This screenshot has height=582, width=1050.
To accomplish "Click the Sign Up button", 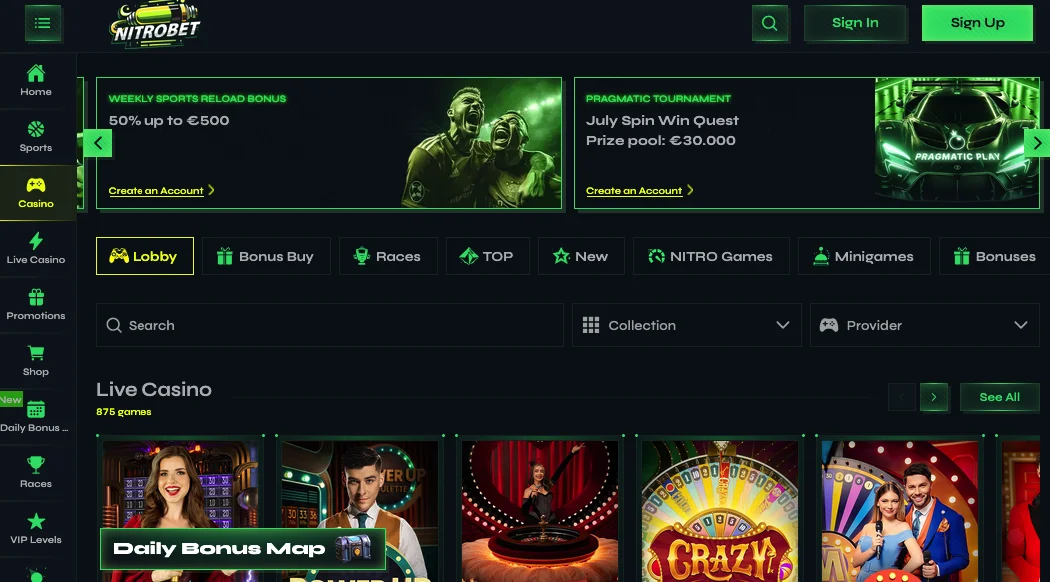I will pyautogui.click(x=978, y=23).
